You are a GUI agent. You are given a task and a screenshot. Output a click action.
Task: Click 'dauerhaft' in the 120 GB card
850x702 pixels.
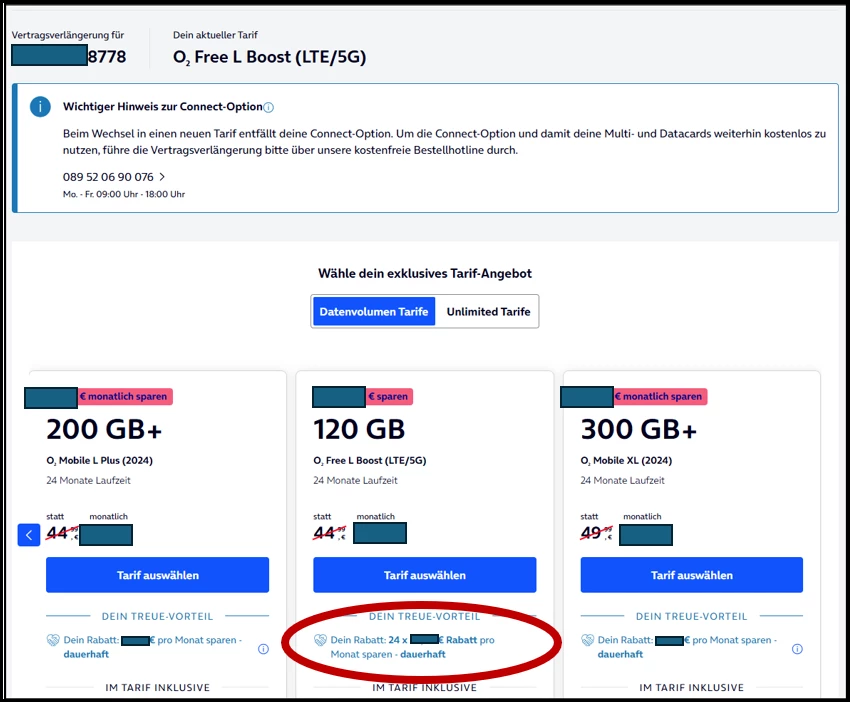(423, 654)
